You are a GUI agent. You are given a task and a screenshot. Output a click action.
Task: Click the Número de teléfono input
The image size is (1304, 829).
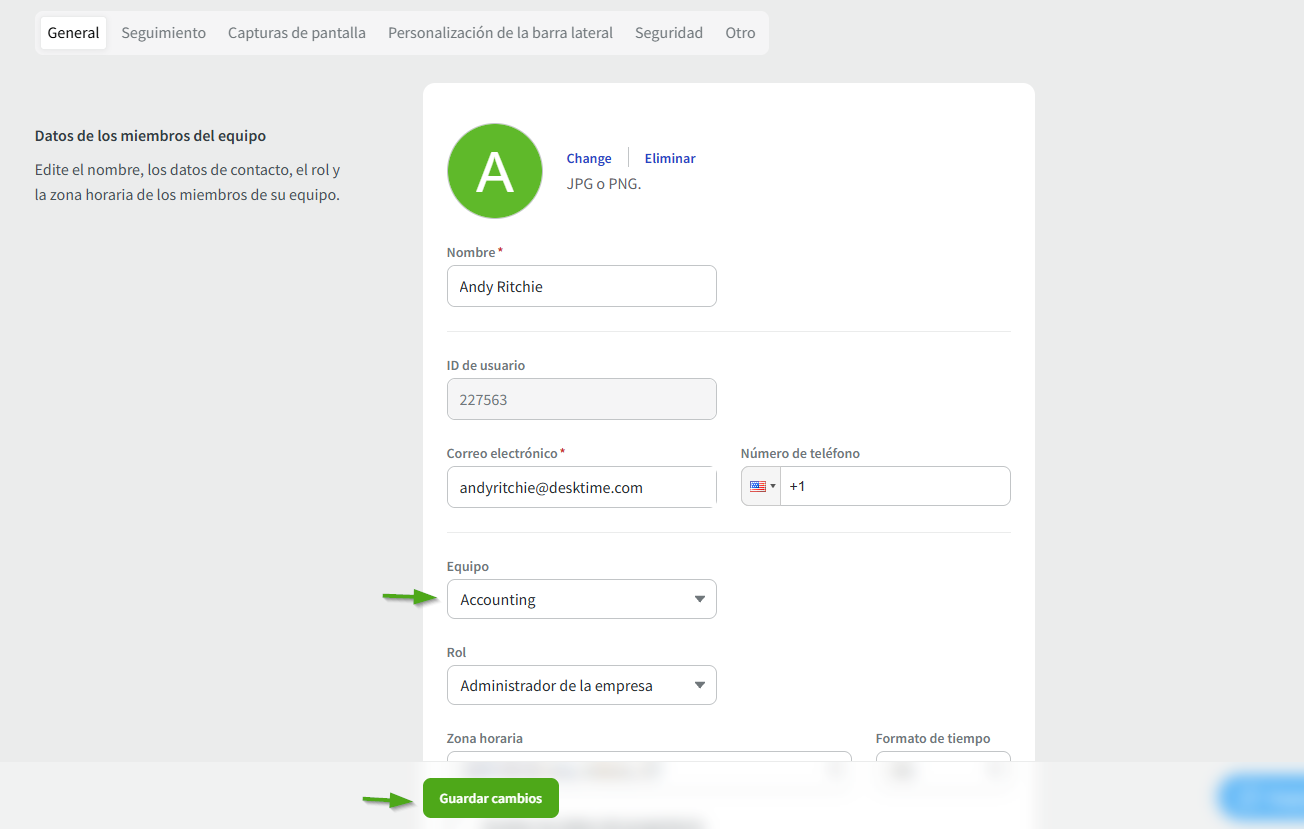894,486
